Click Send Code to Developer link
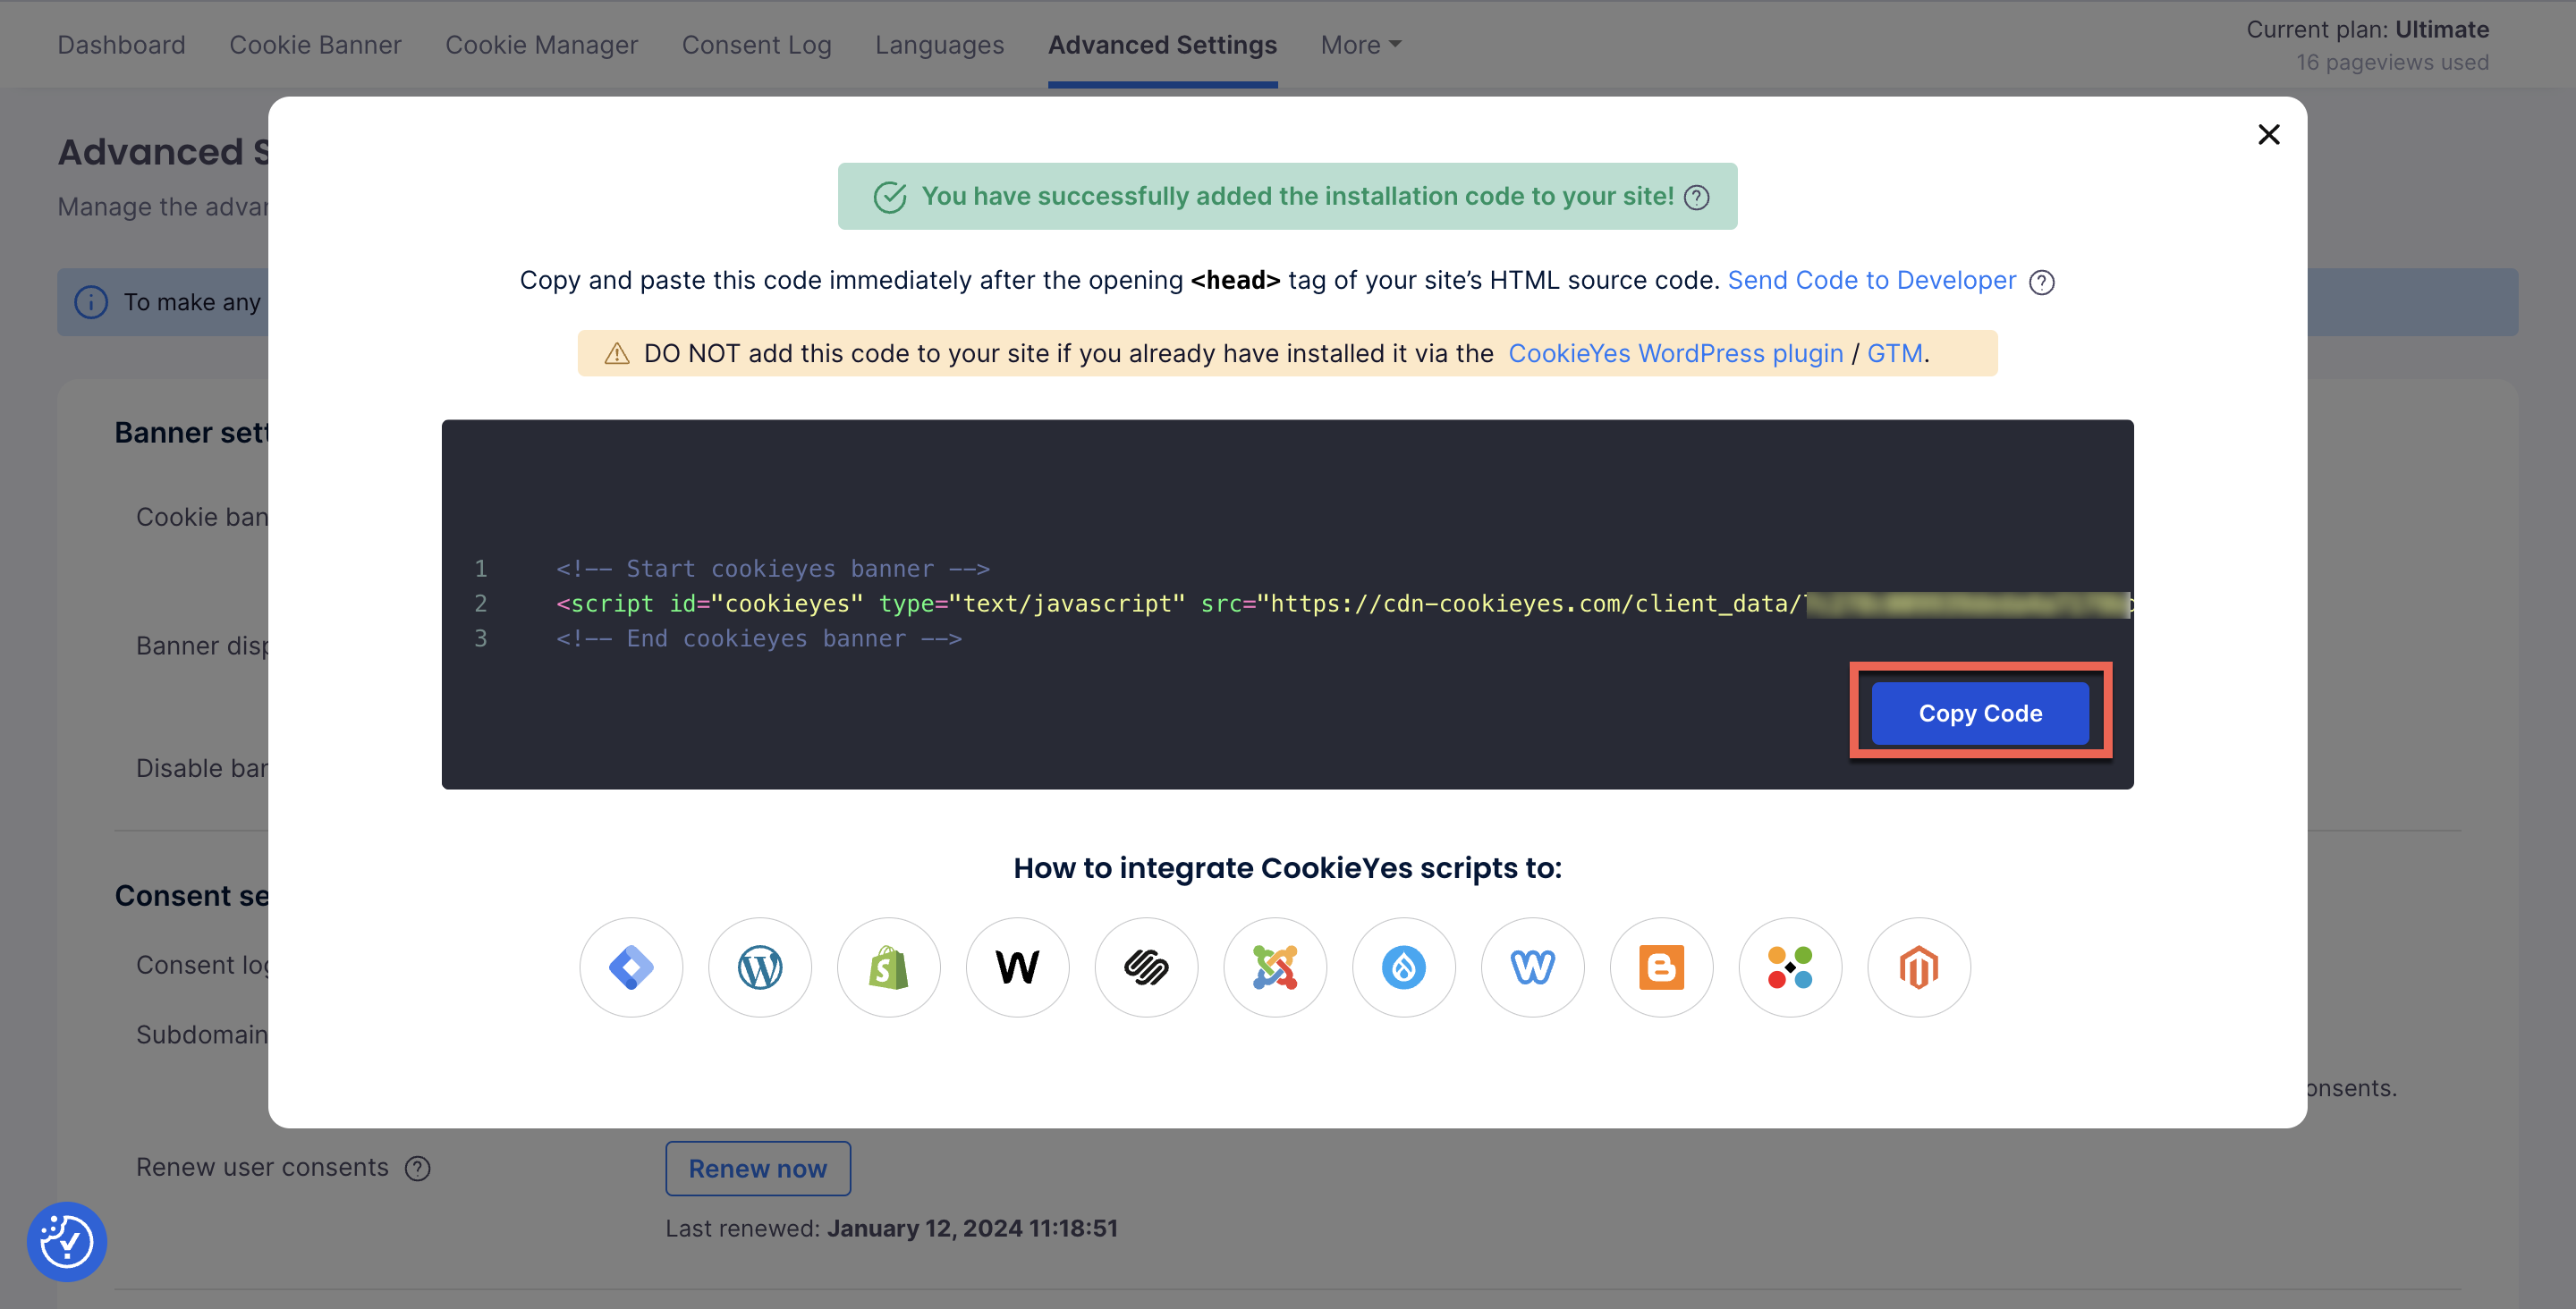Image resolution: width=2576 pixels, height=1309 pixels. click(1872, 280)
